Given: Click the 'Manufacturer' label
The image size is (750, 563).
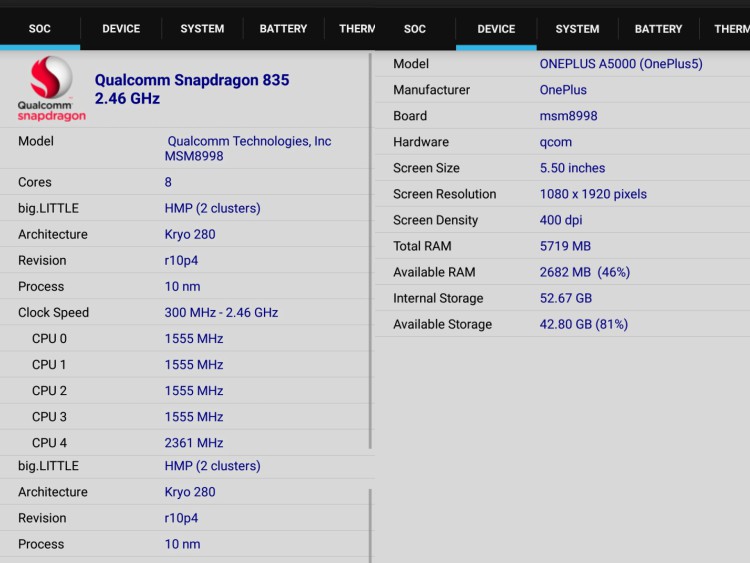Looking at the screenshot, I should [431, 90].
